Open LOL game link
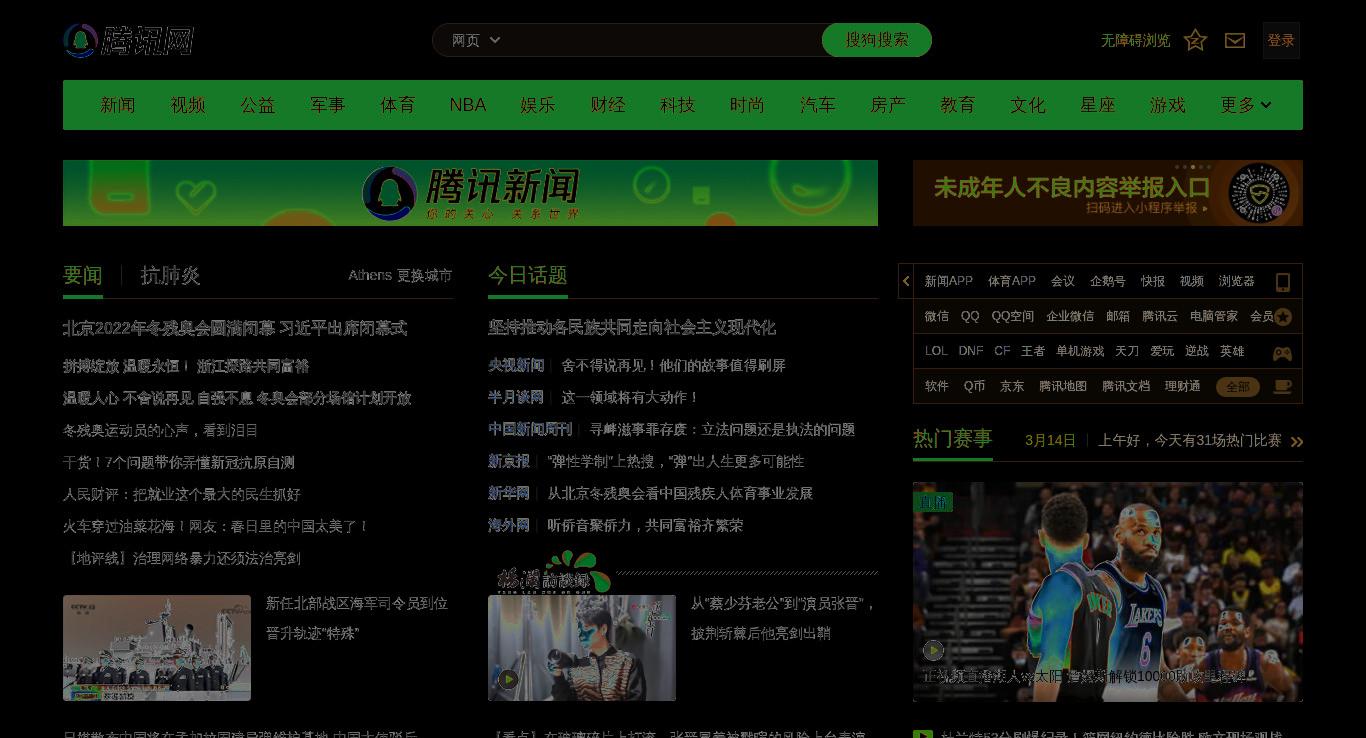This screenshot has width=1366, height=738. pyautogui.click(x=936, y=351)
